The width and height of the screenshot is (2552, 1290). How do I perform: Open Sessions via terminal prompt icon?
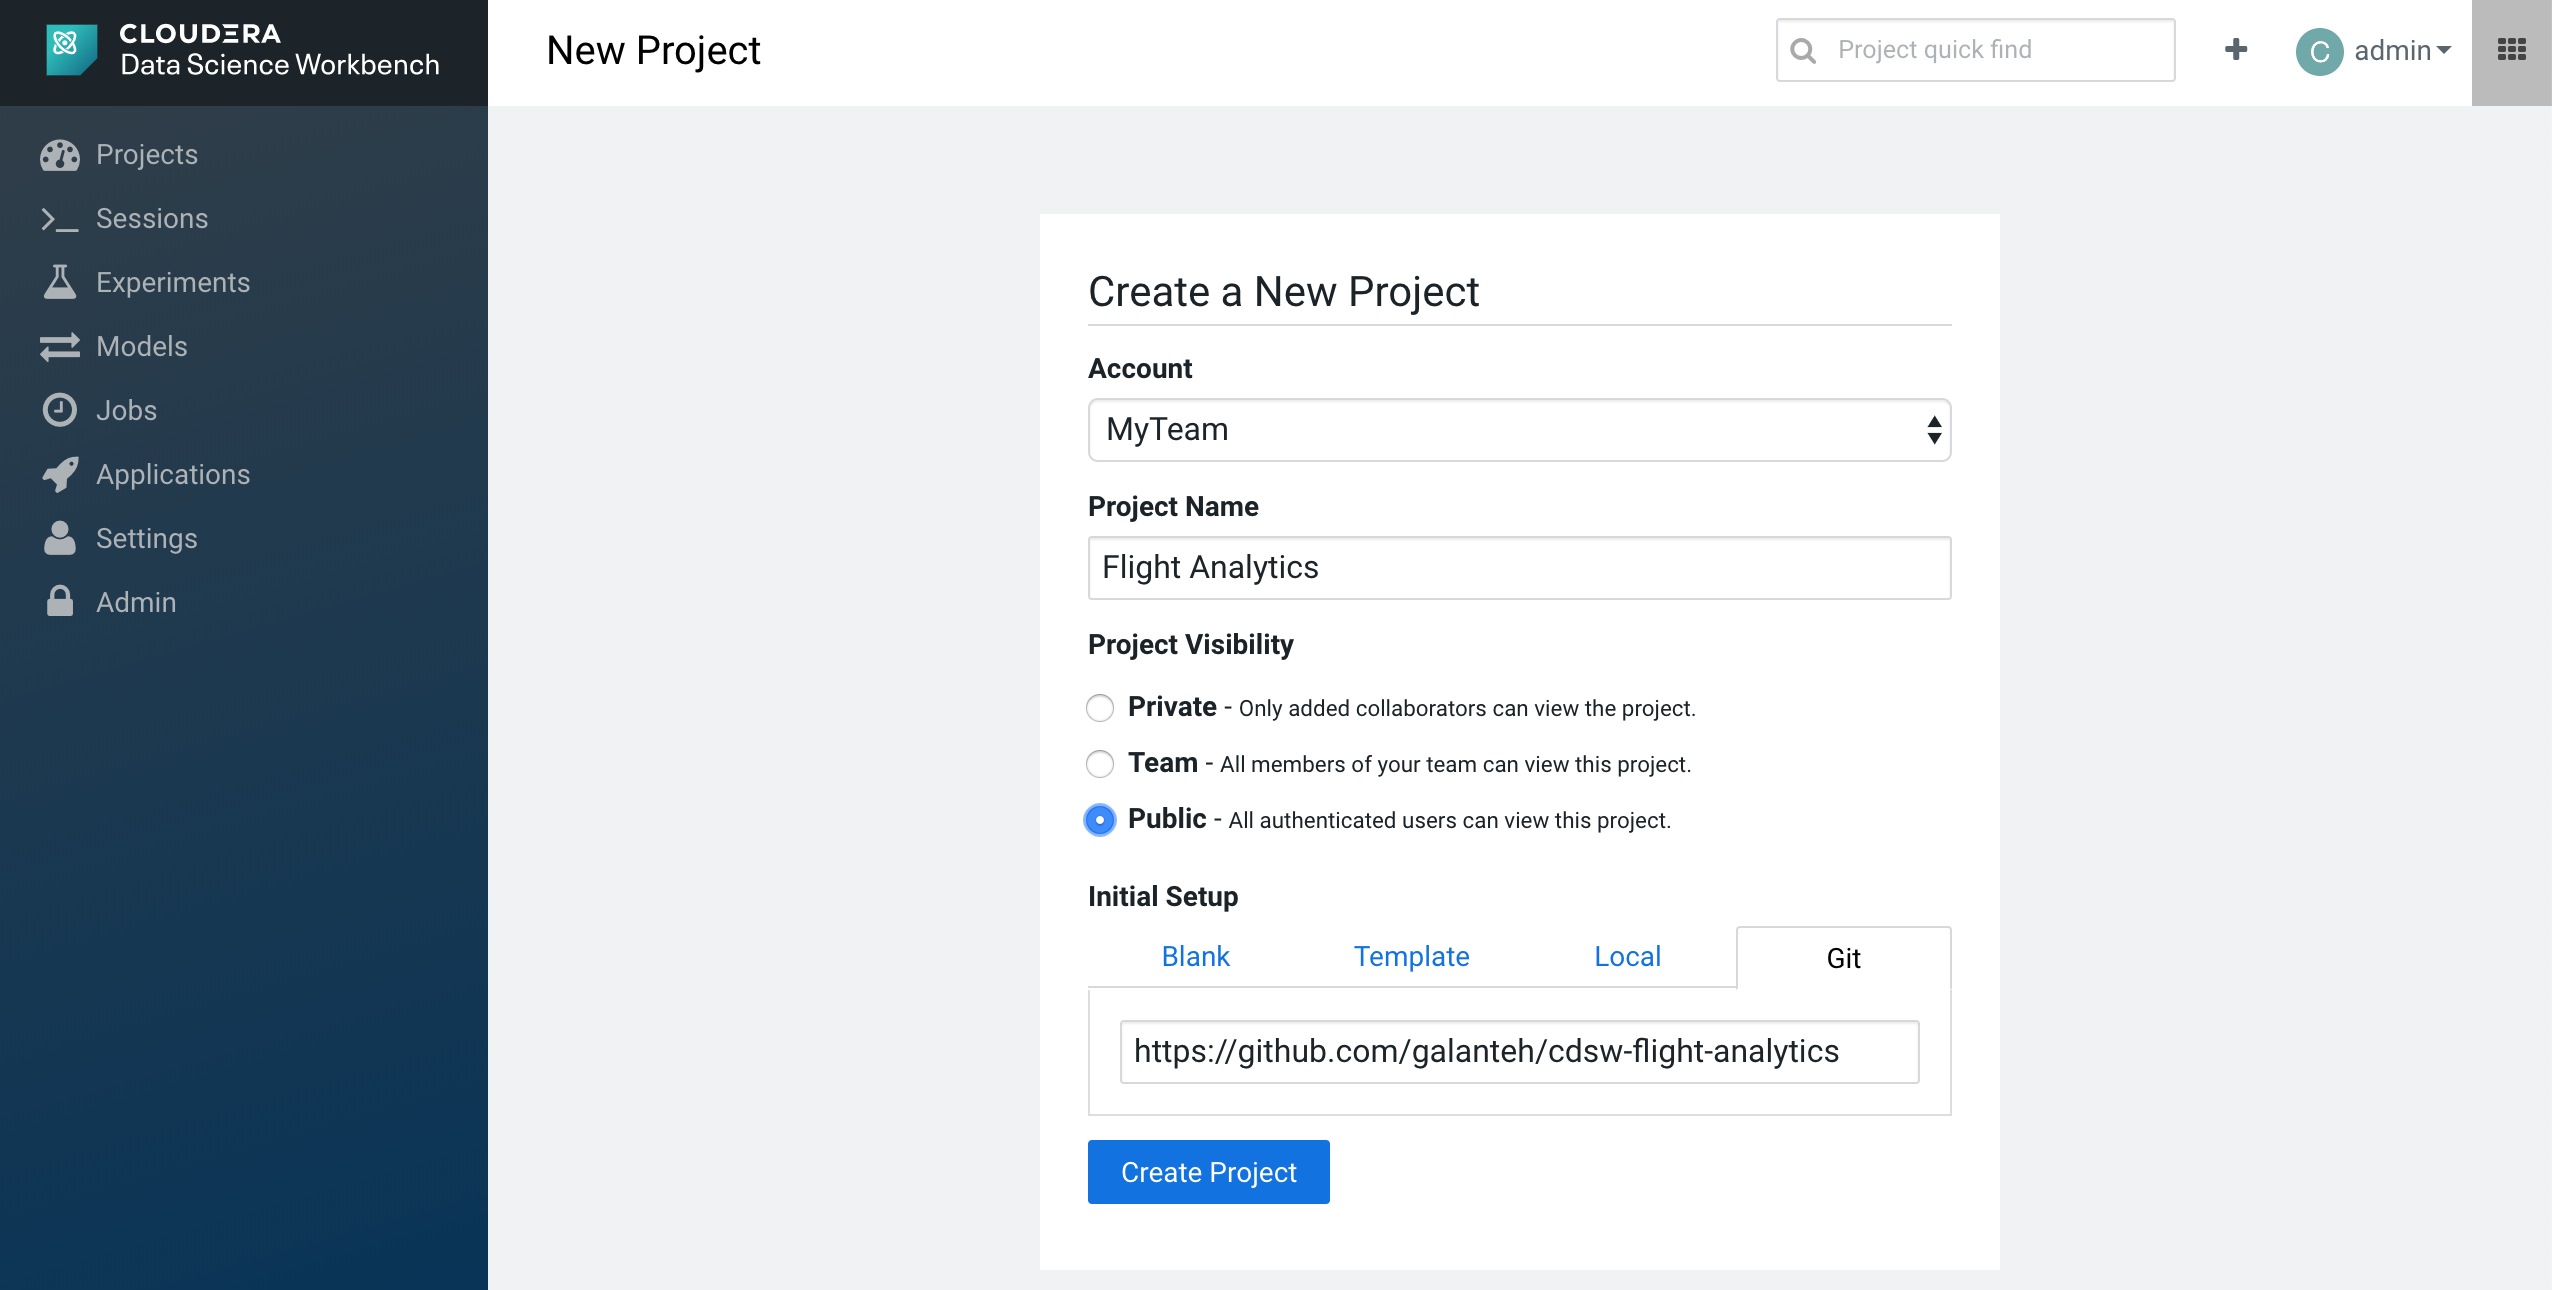tap(60, 219)
